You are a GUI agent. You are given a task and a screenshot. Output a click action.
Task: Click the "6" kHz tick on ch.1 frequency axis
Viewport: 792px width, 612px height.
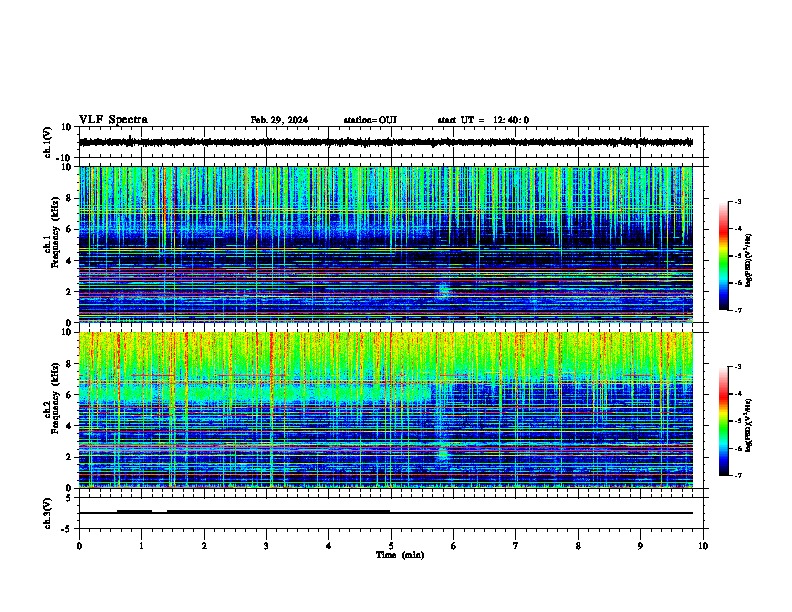coord(69,229)
